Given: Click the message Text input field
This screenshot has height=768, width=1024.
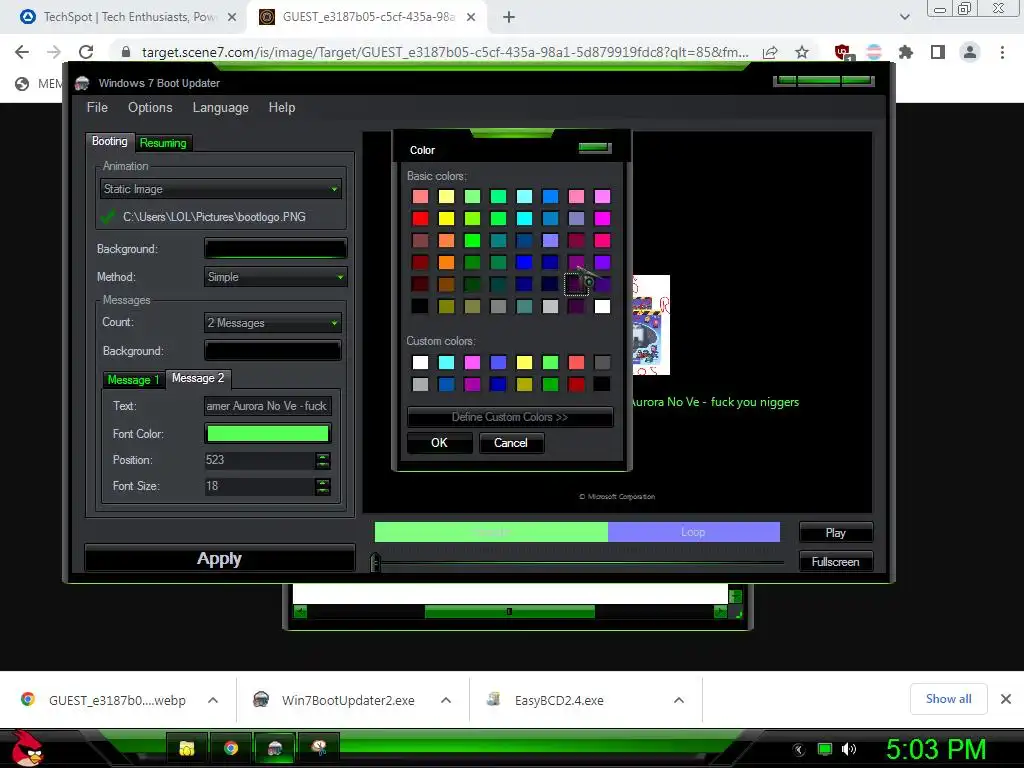Looking at the screenshot, I should point(268,406).
